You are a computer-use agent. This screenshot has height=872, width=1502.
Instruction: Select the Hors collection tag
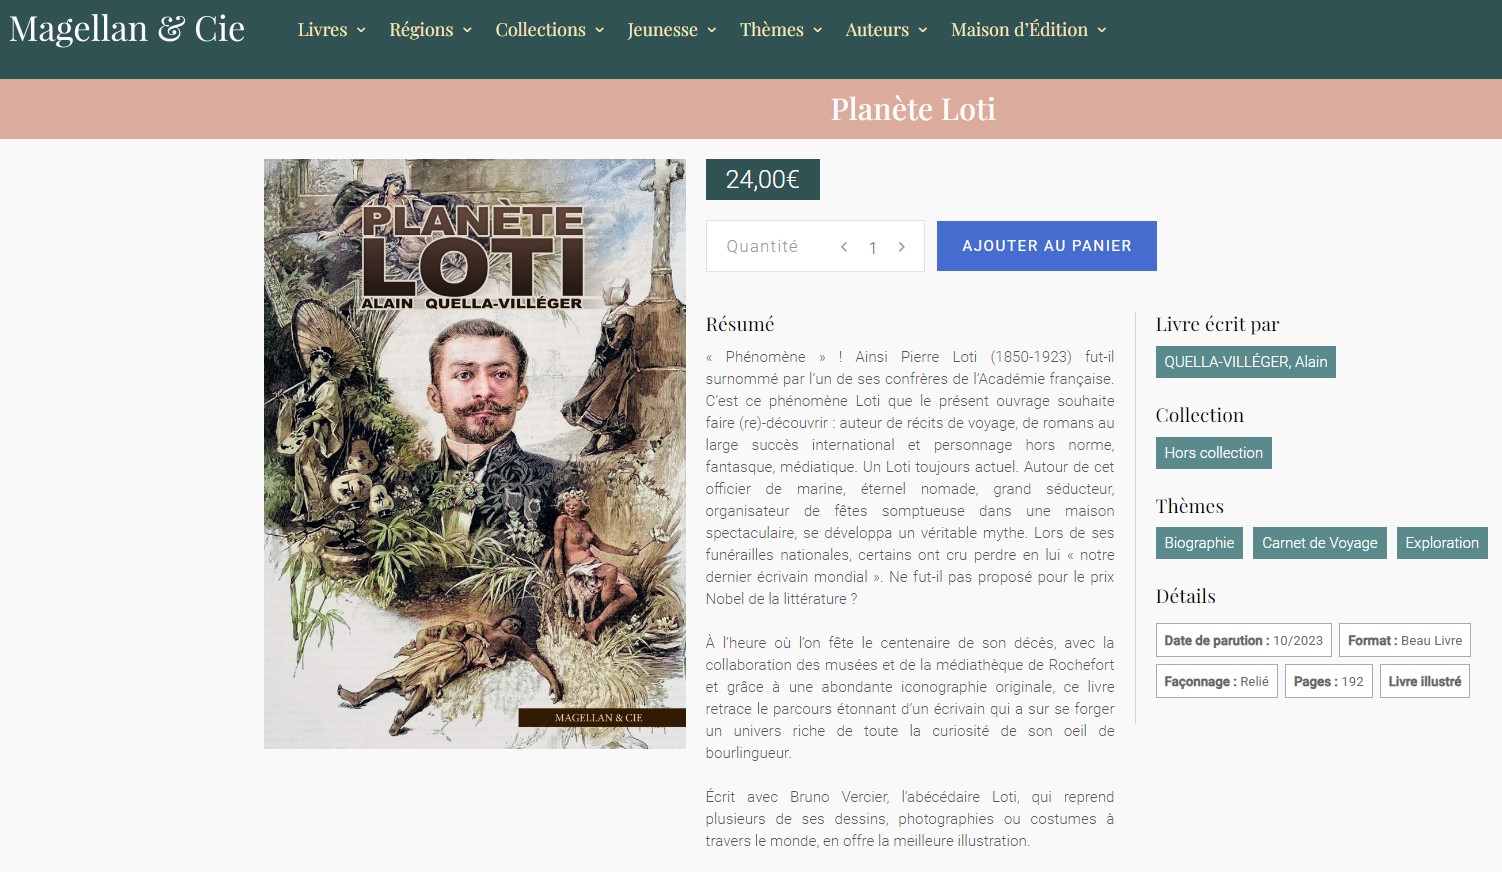point(1213,453)
